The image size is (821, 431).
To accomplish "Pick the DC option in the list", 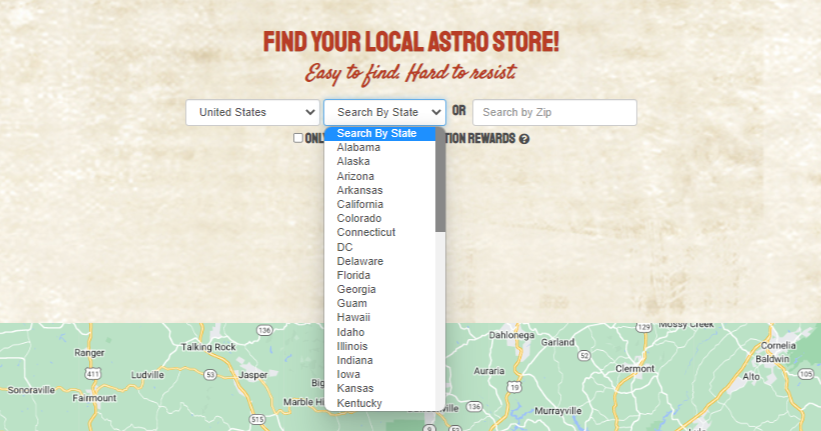I will [x=345, y=246].
